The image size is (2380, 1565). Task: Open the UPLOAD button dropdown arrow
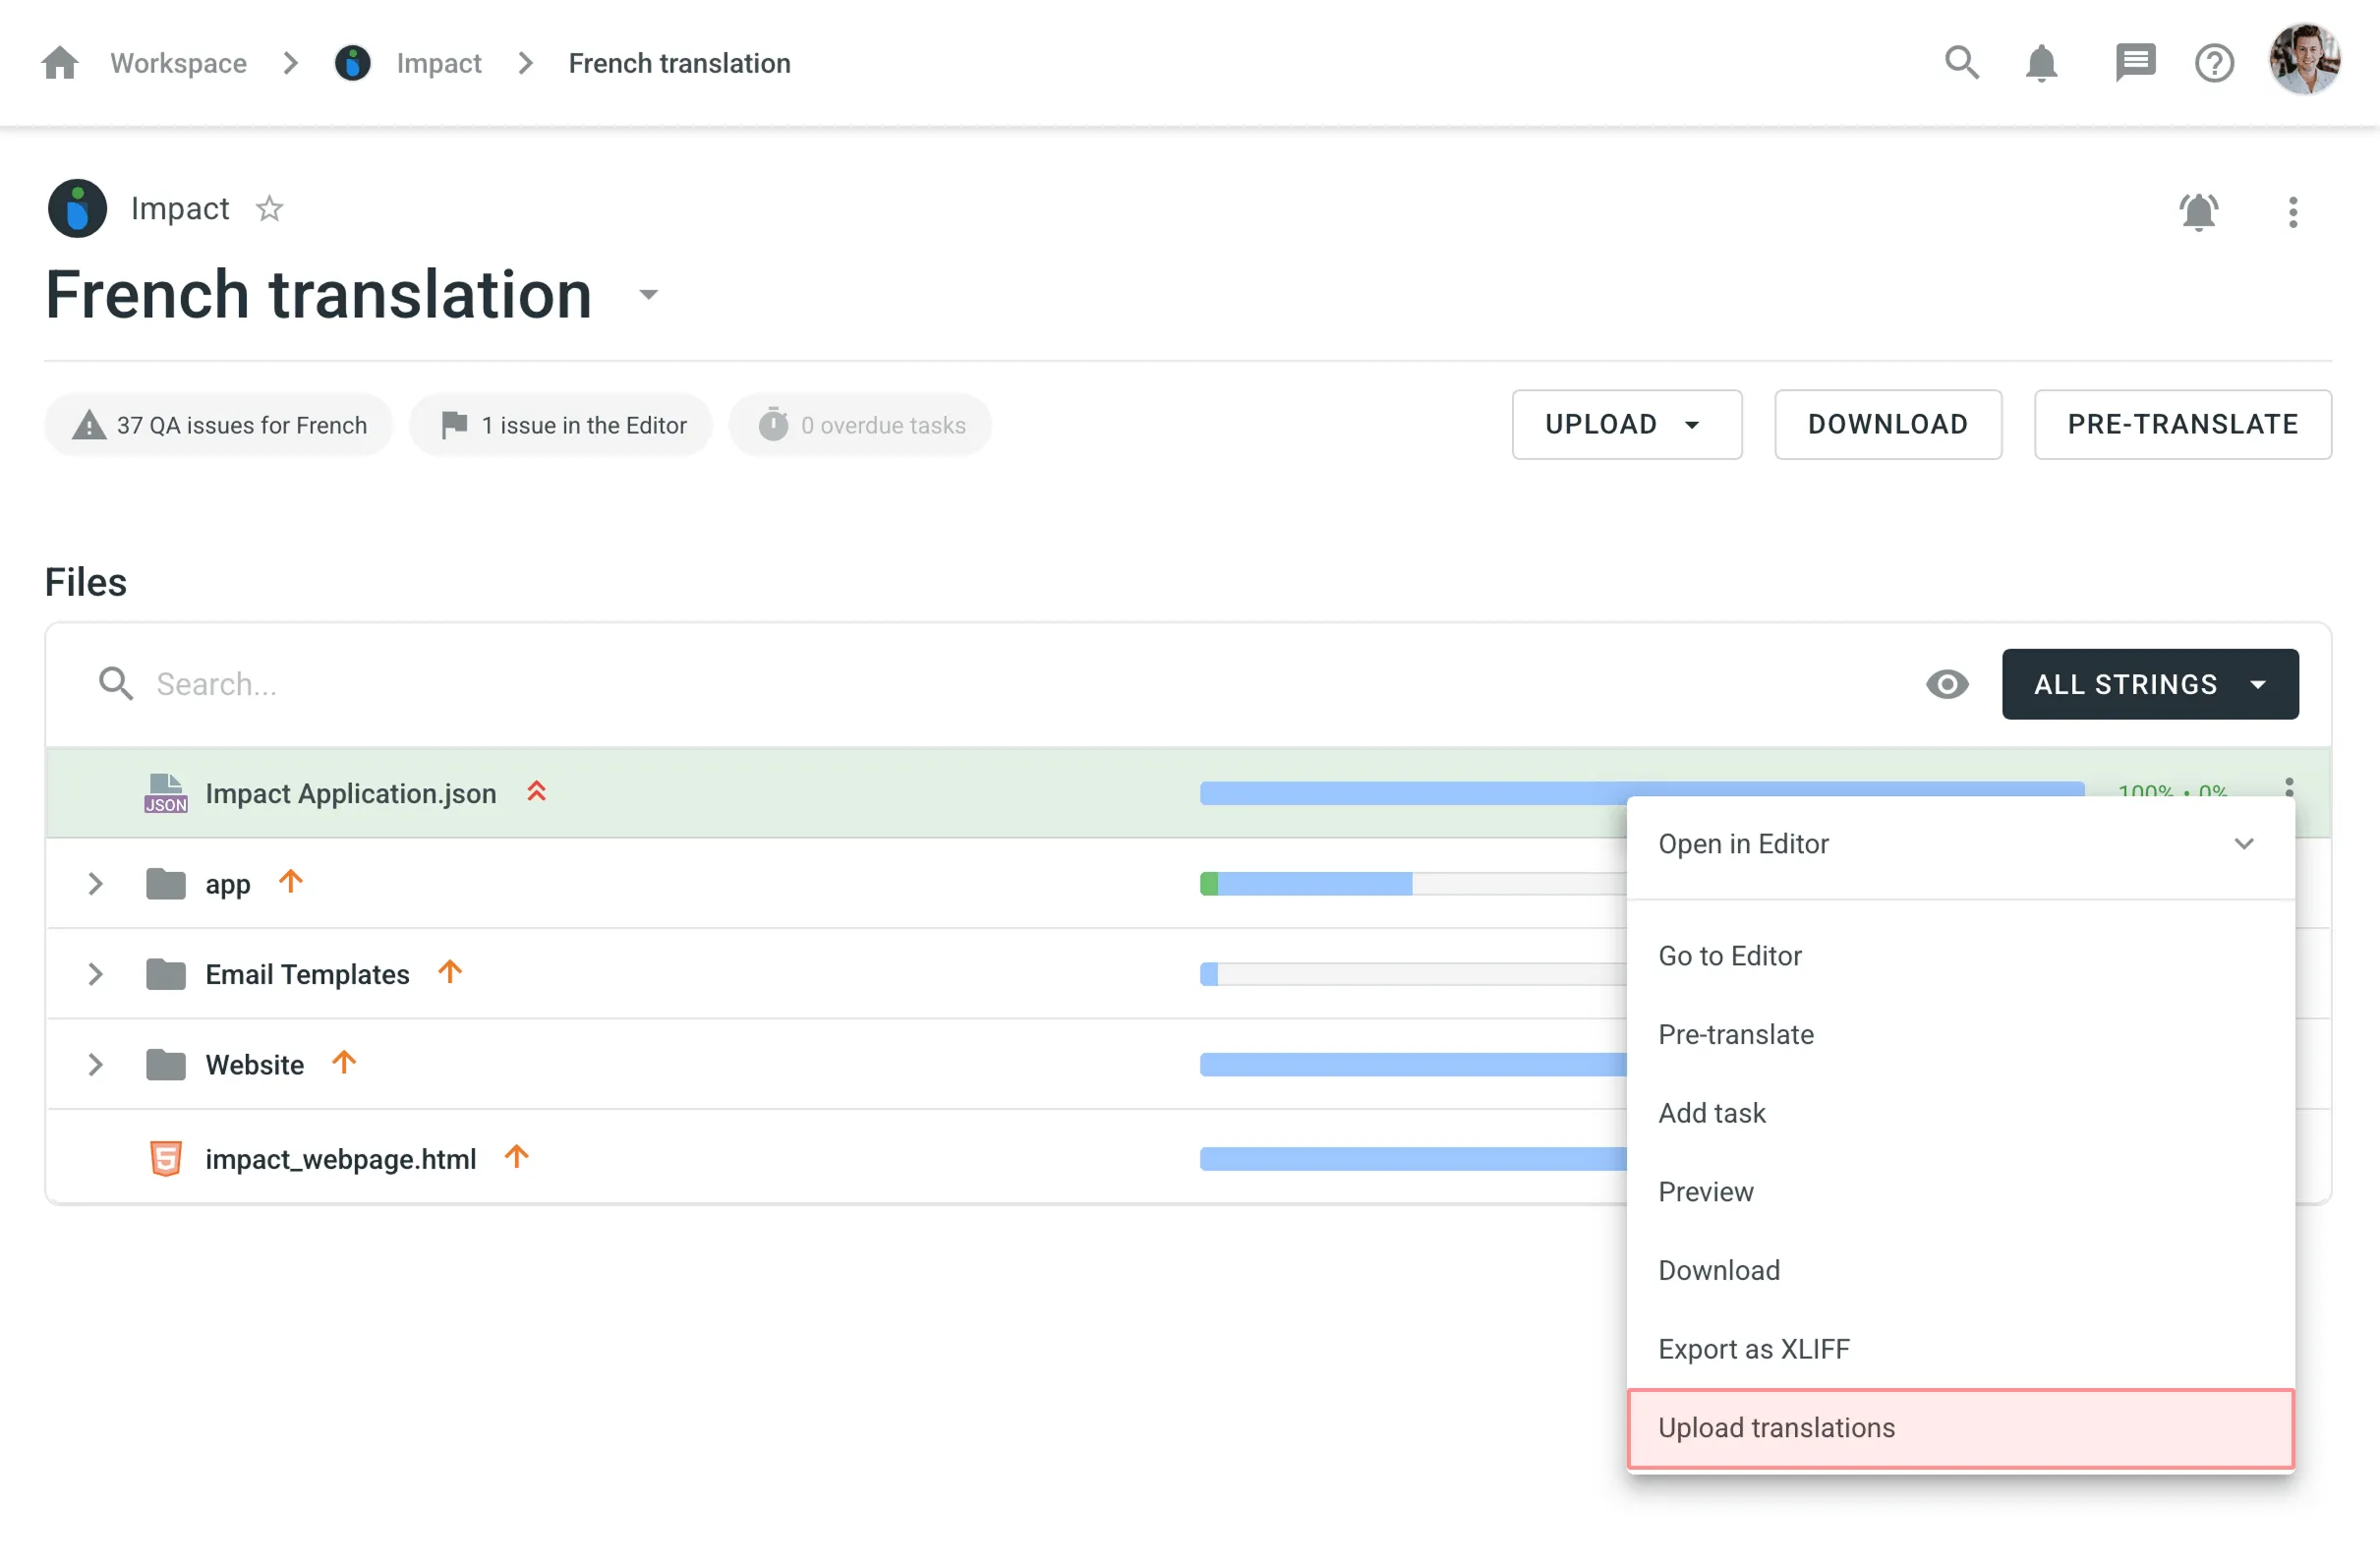pos(1692,424)
